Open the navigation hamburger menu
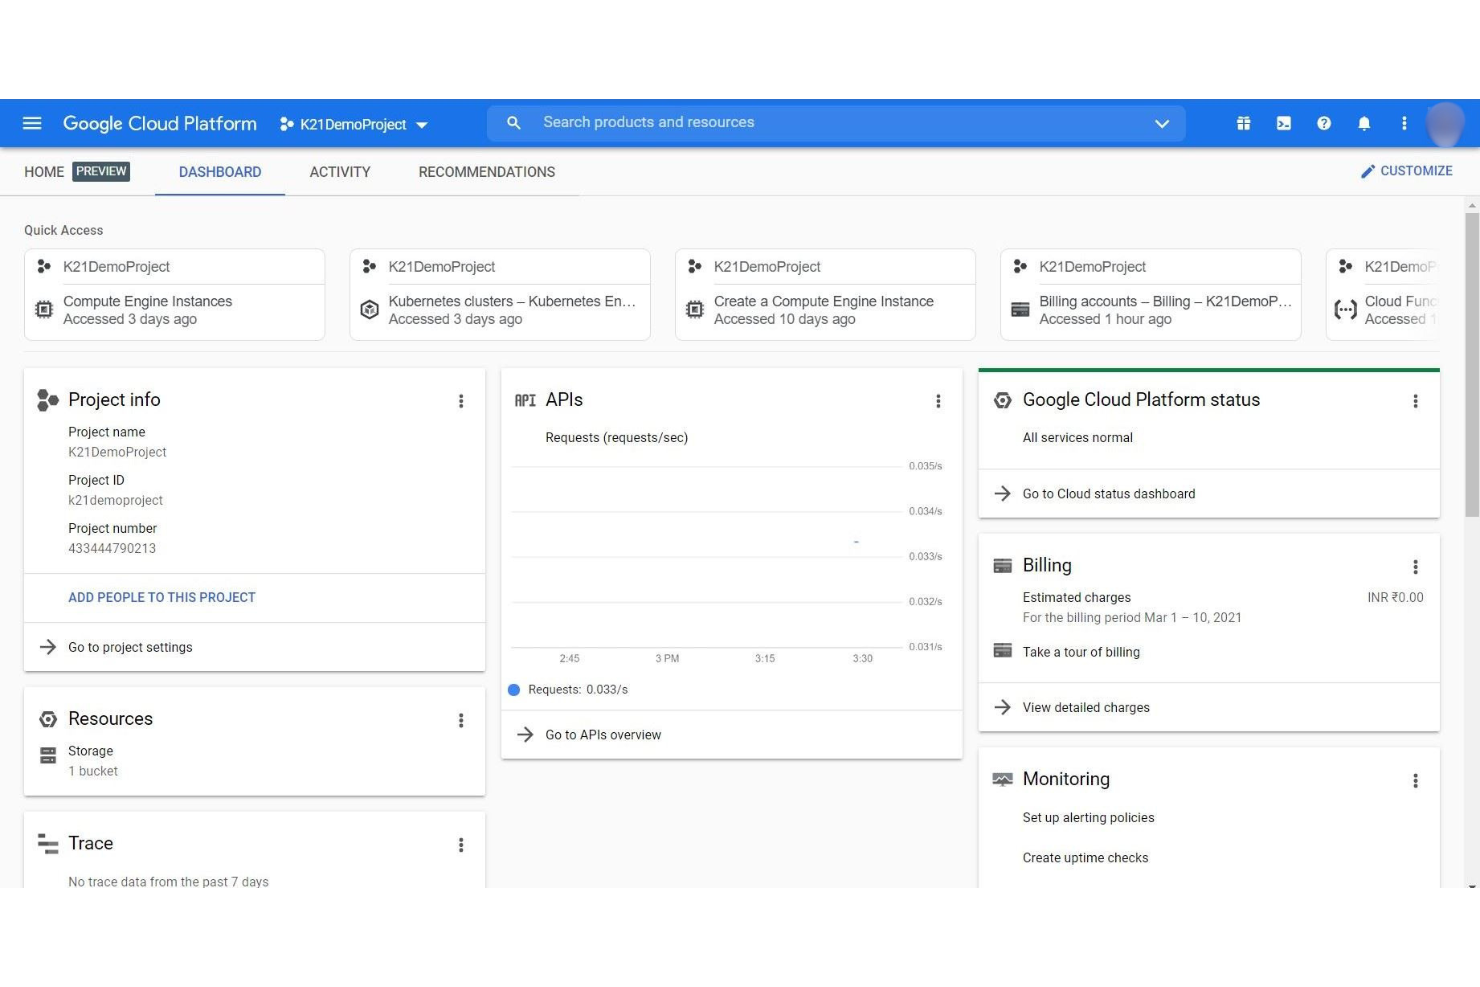Viewport: 1480px width, 987px height. click(32, 123)
